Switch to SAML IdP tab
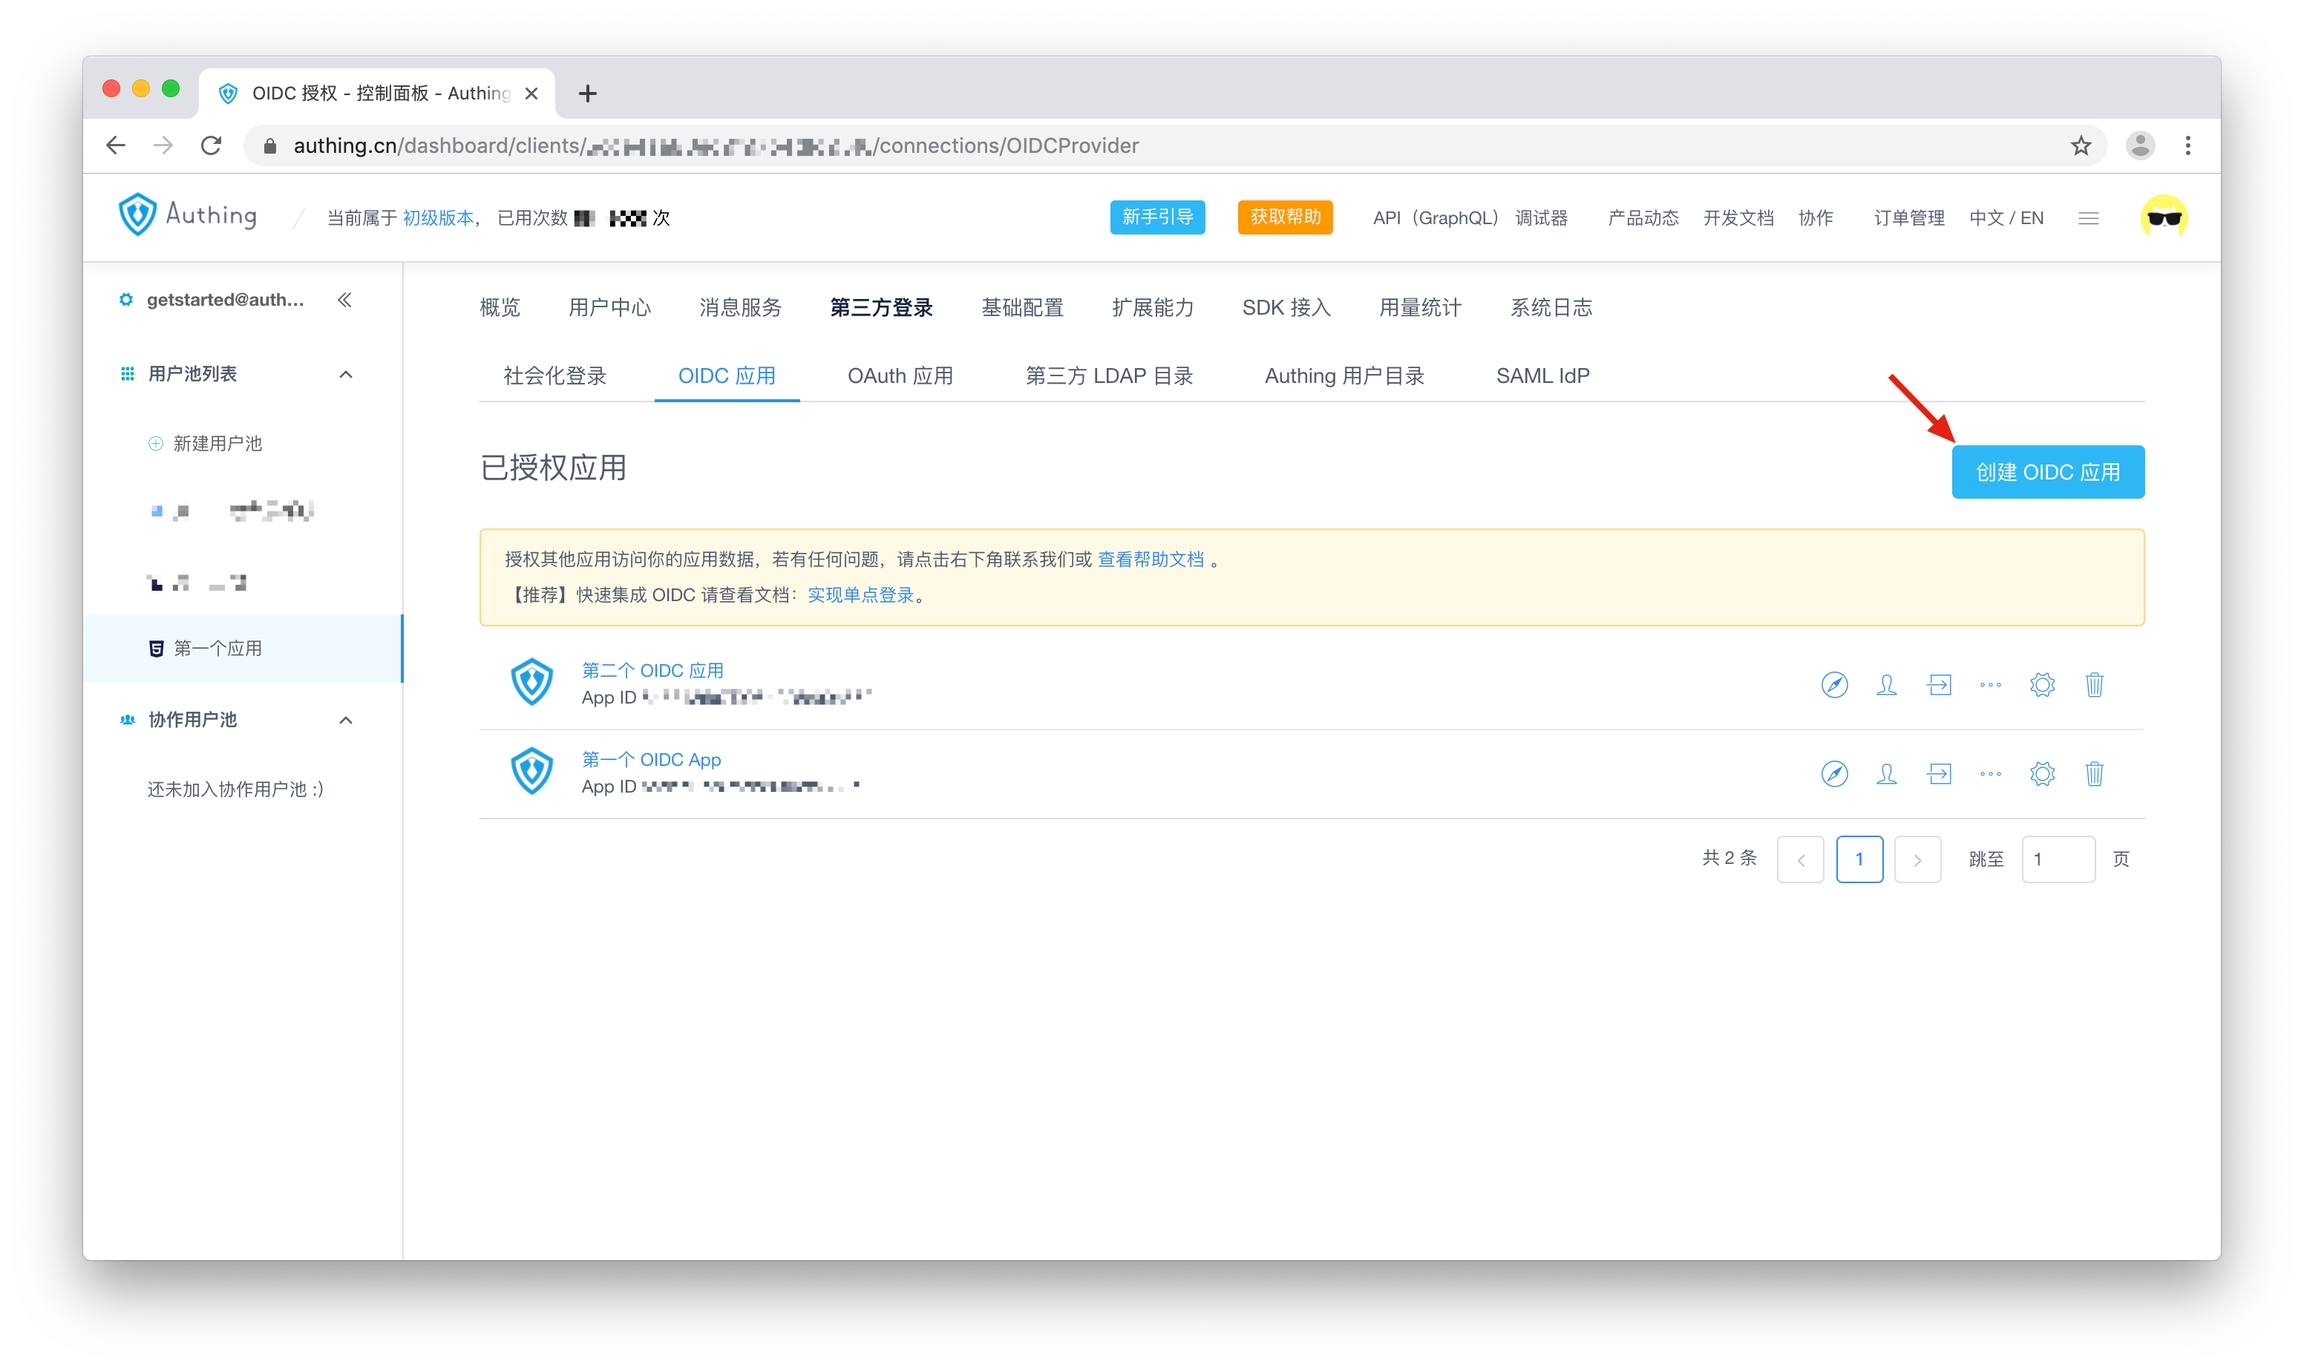 (1542, 376)
